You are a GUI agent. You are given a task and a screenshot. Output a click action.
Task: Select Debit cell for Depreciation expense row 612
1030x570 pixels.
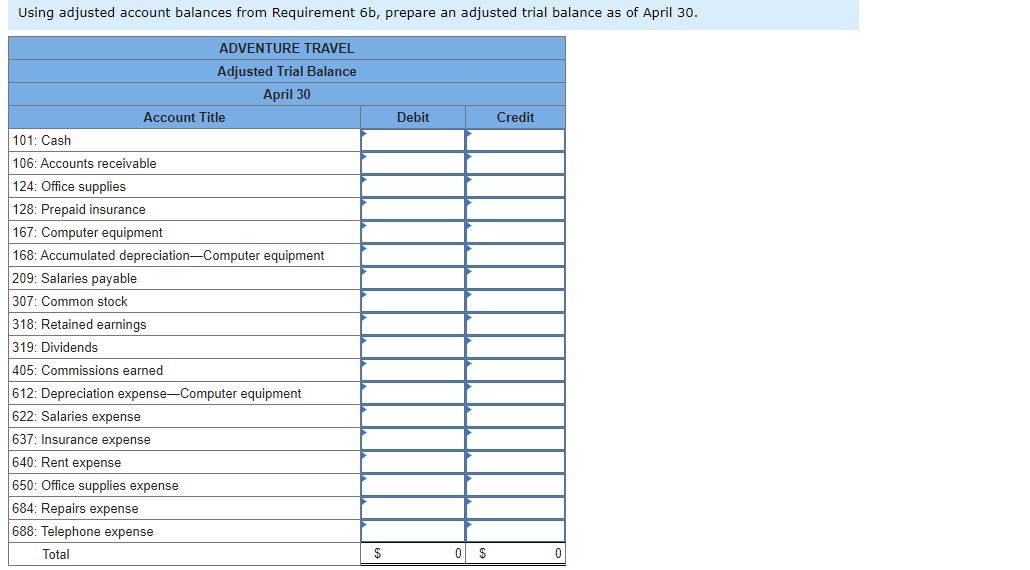(413, 393)
